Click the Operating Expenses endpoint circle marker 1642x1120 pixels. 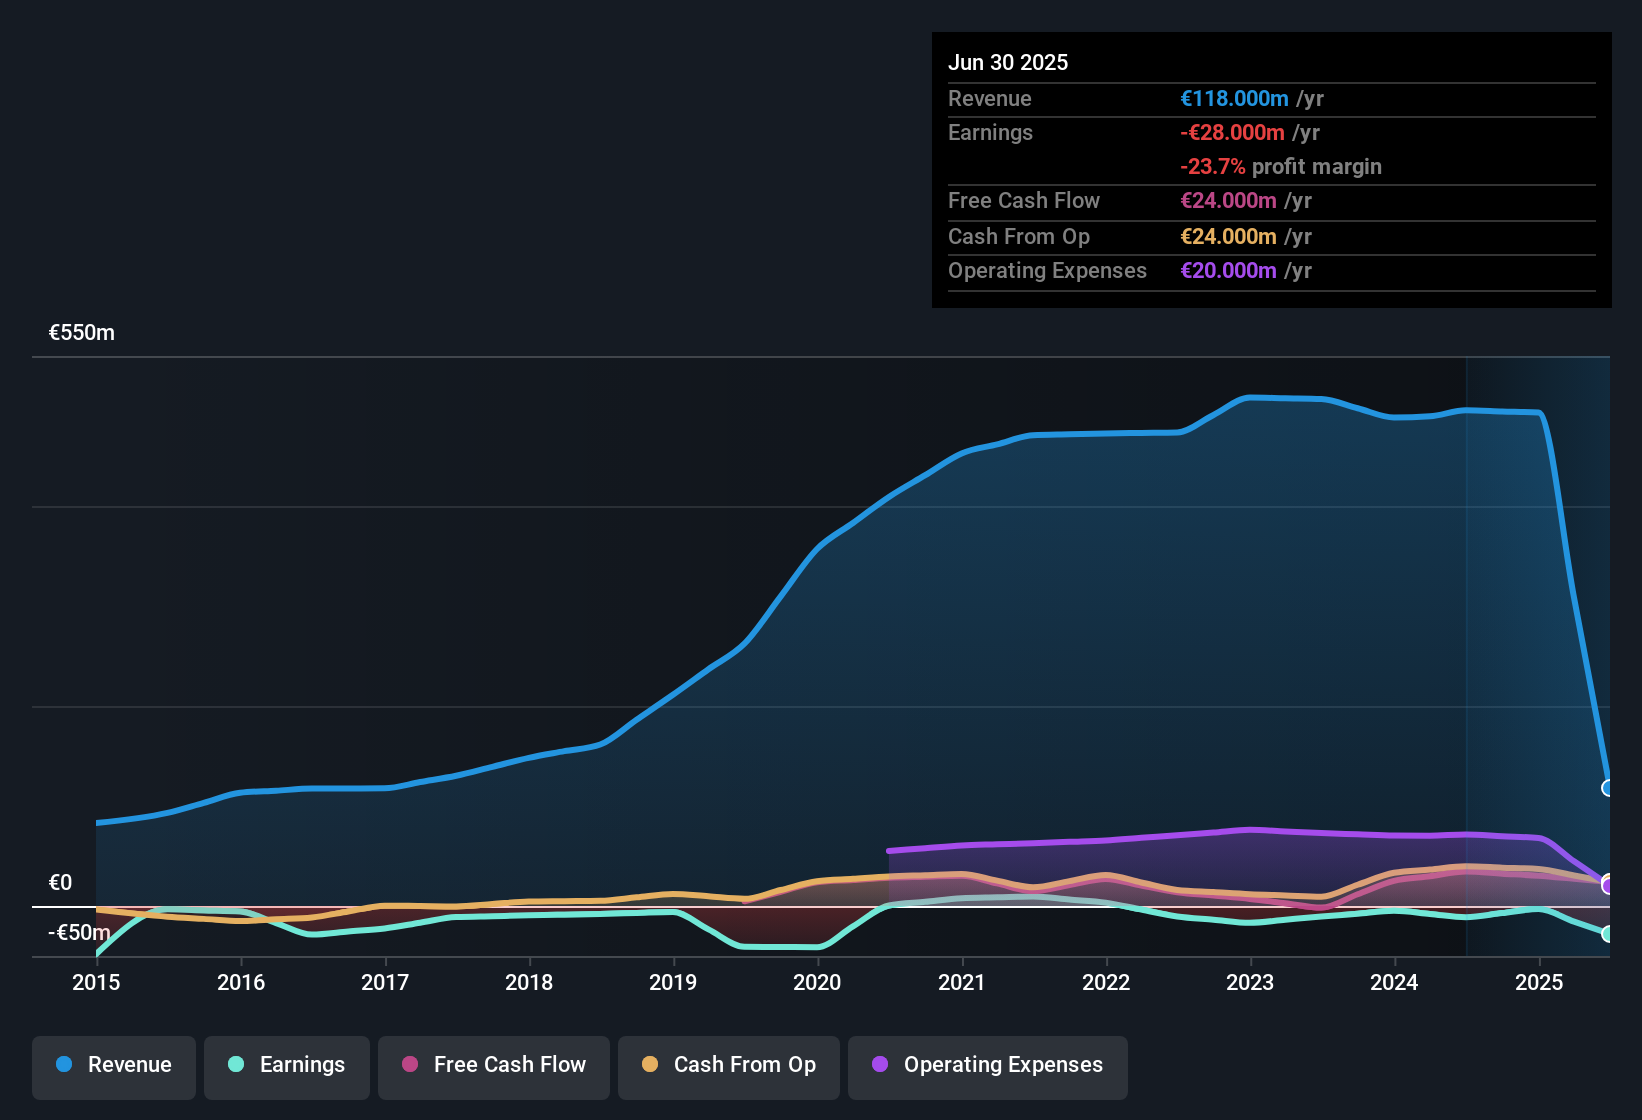[x=1608, y=885]
